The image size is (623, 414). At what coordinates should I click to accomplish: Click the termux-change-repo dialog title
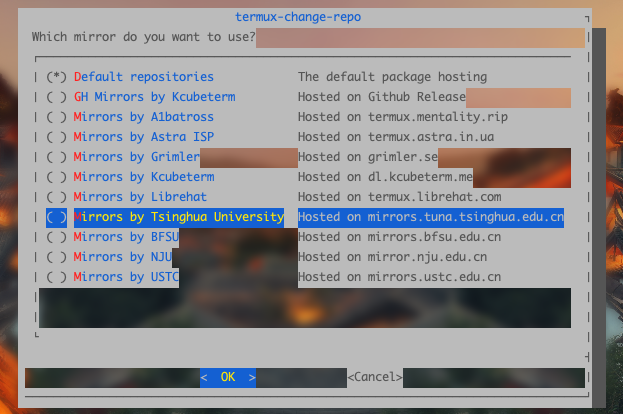pyautogui.click(x=298, y=17)
